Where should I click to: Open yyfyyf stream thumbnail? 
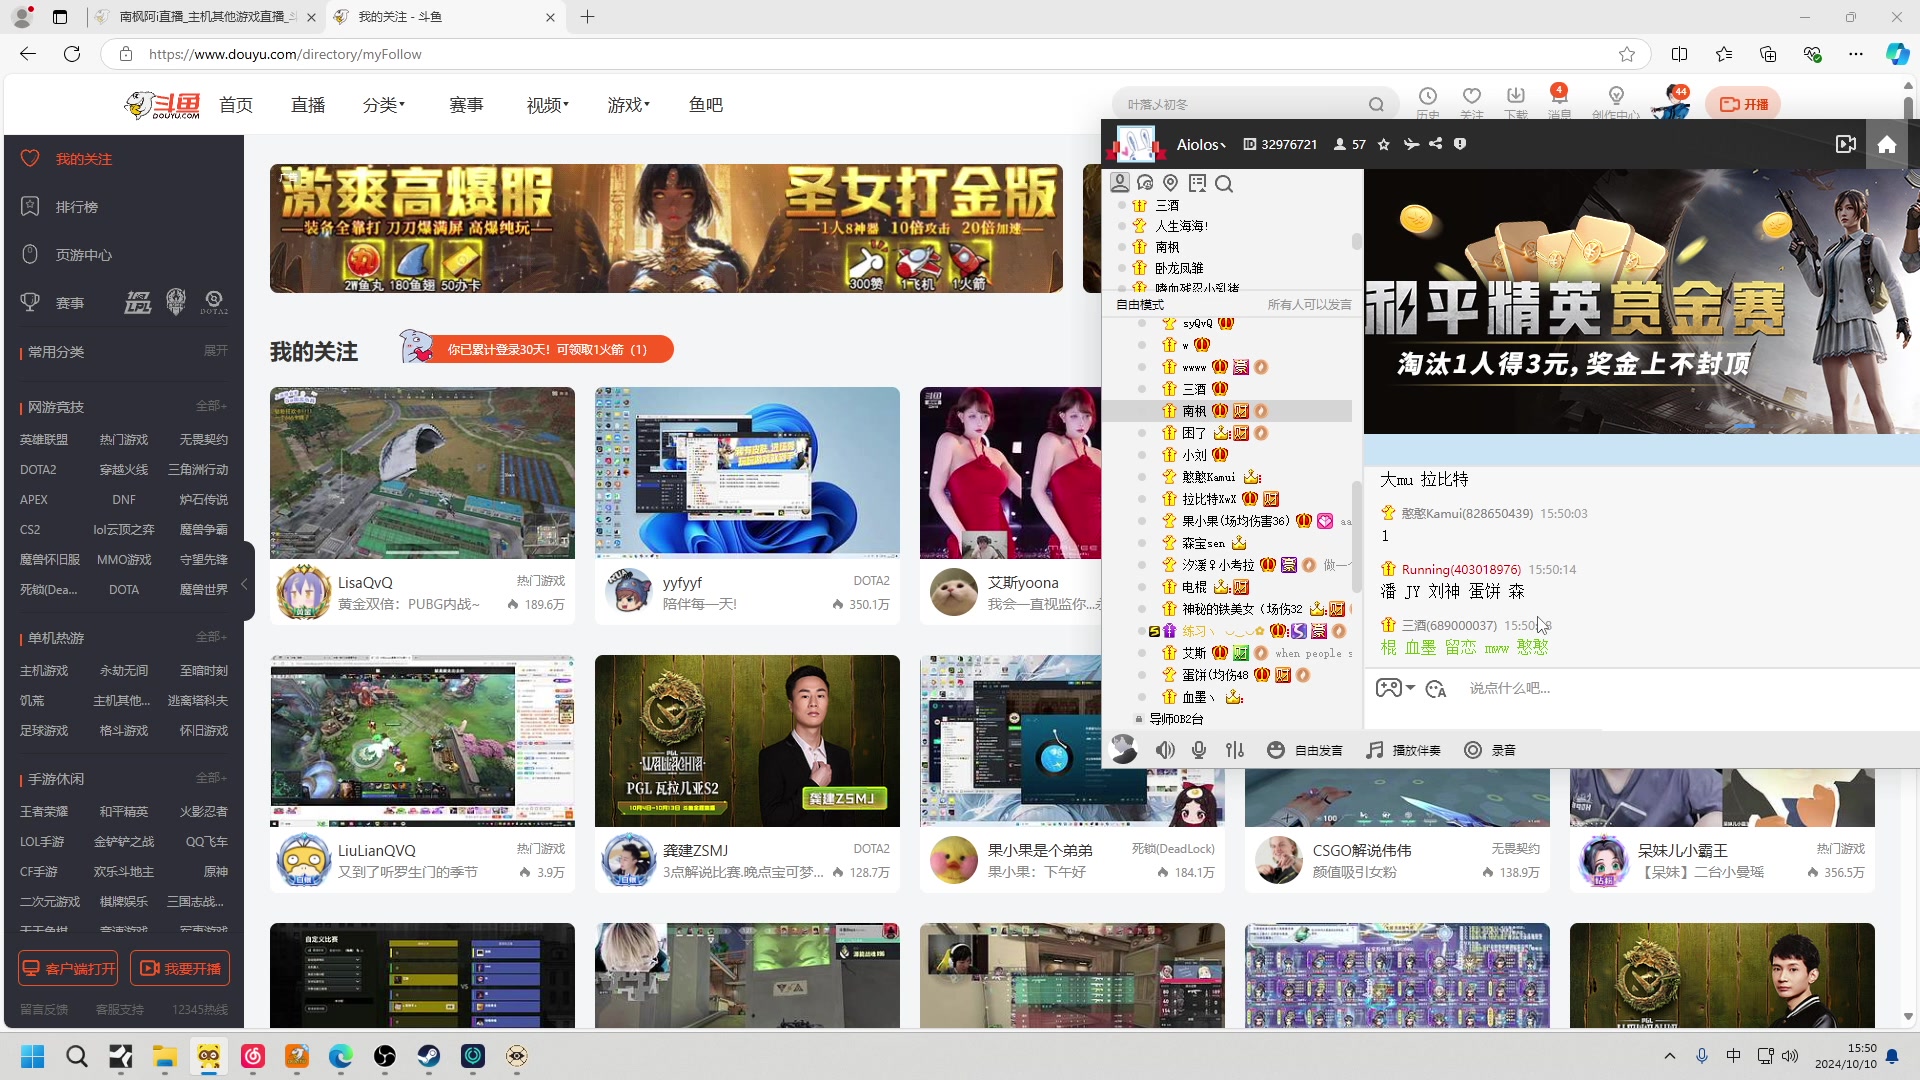(x=747, y=472)
